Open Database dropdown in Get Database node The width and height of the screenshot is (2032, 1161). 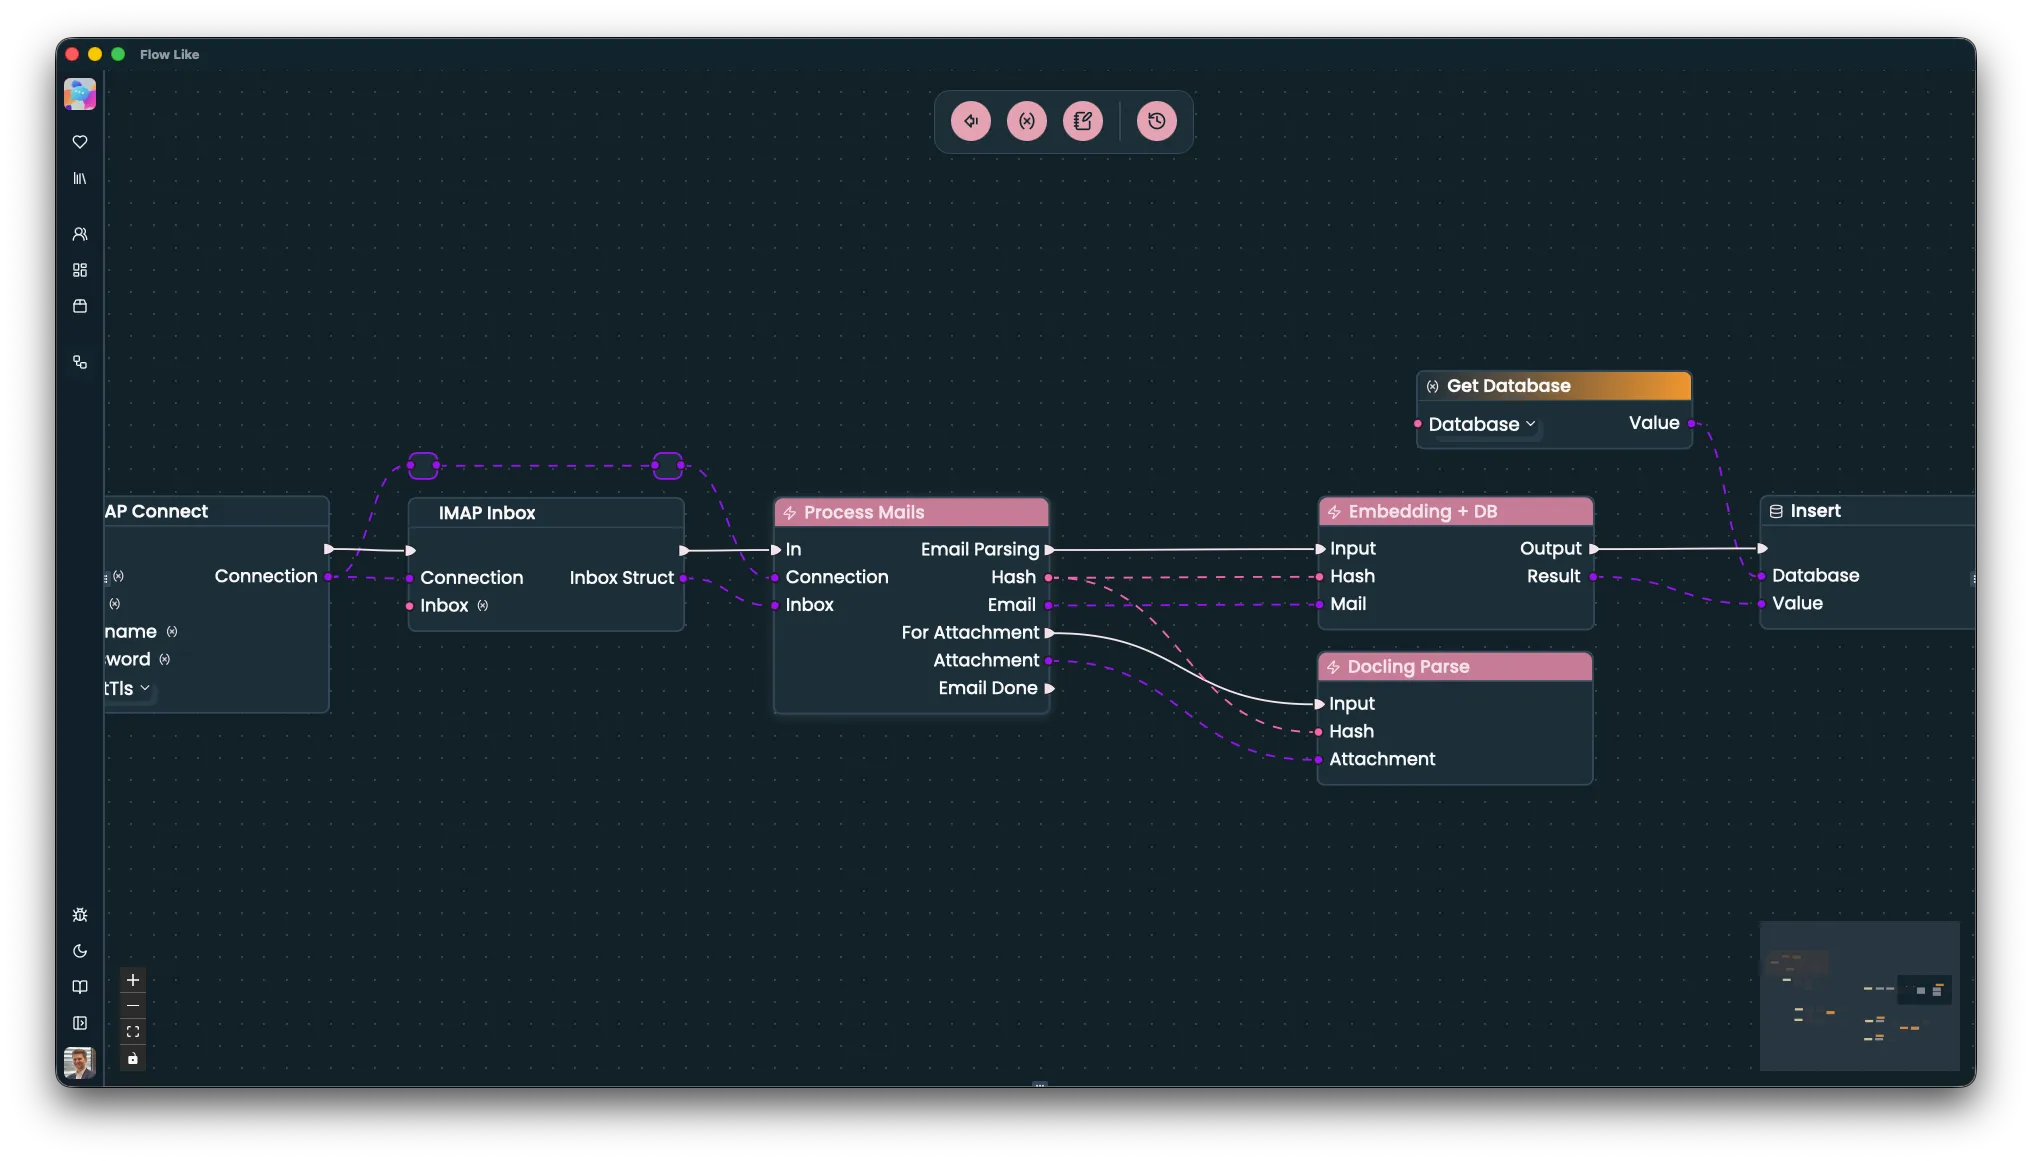(x=1482, y=424)
